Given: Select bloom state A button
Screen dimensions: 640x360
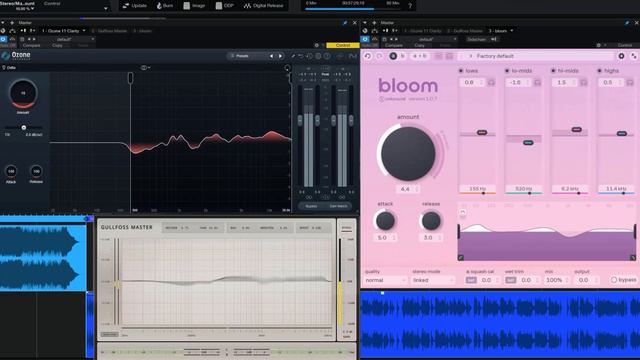Looking at the screenshot, I should click(x=393, y=56).
